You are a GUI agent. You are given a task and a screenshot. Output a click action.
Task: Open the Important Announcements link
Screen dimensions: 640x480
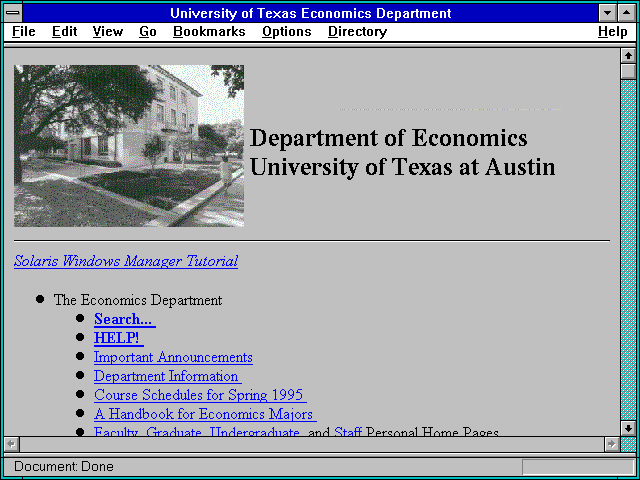[173, 357]
